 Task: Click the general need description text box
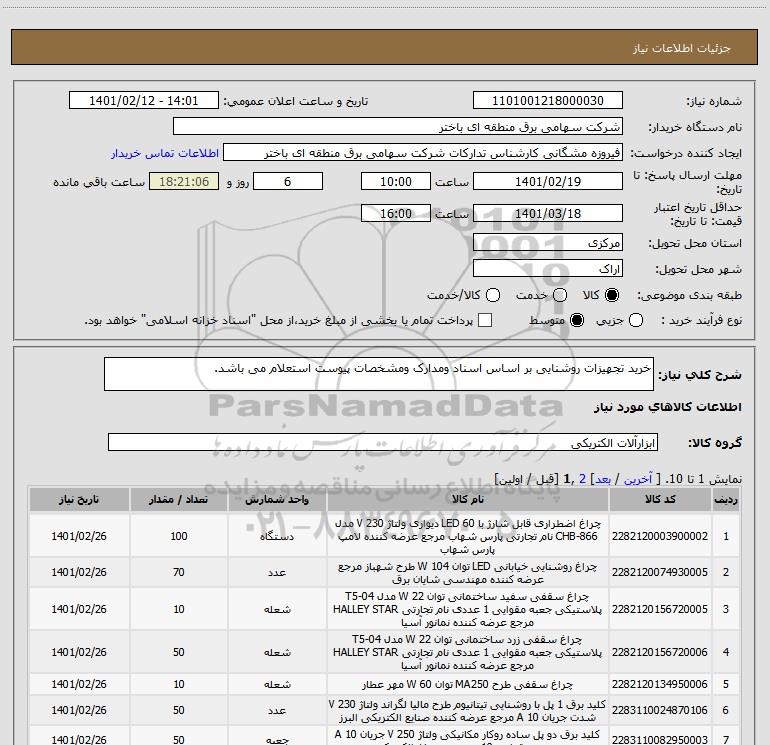(x=379, y=374)
